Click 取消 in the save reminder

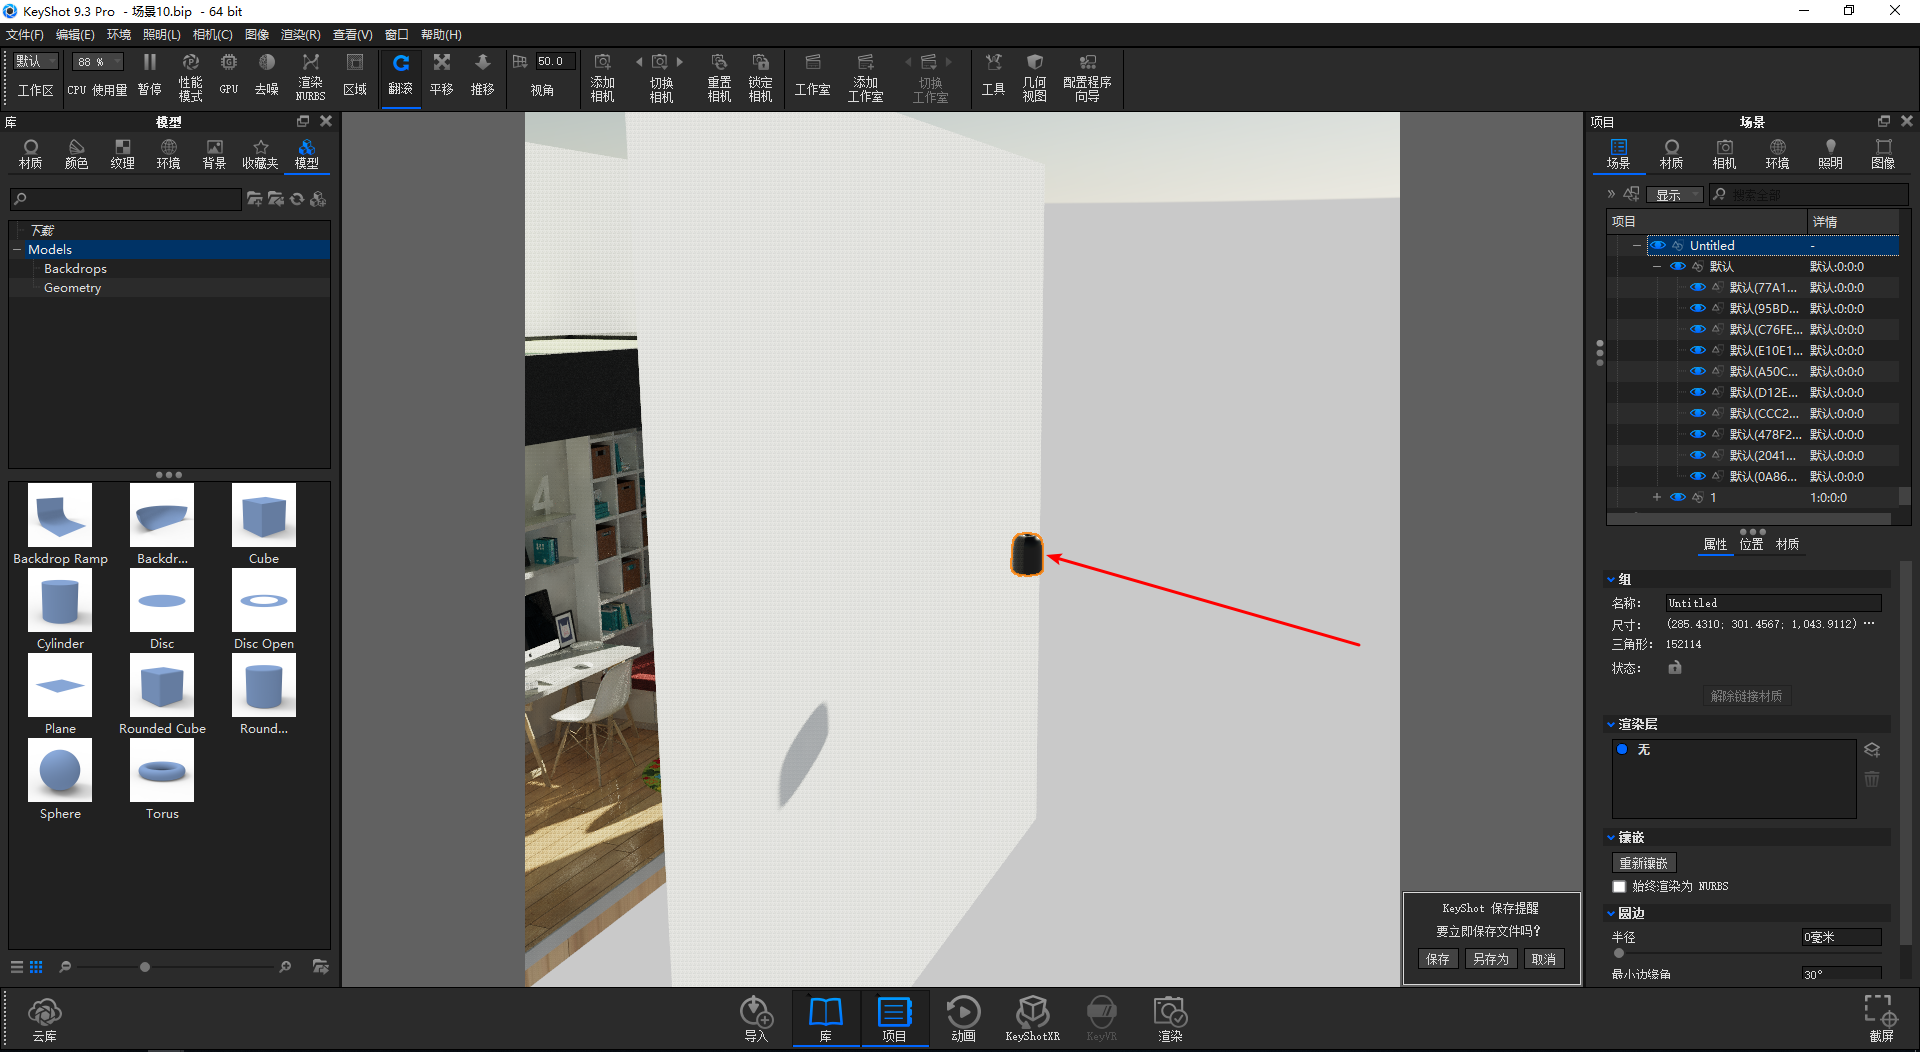(1544, 959)
